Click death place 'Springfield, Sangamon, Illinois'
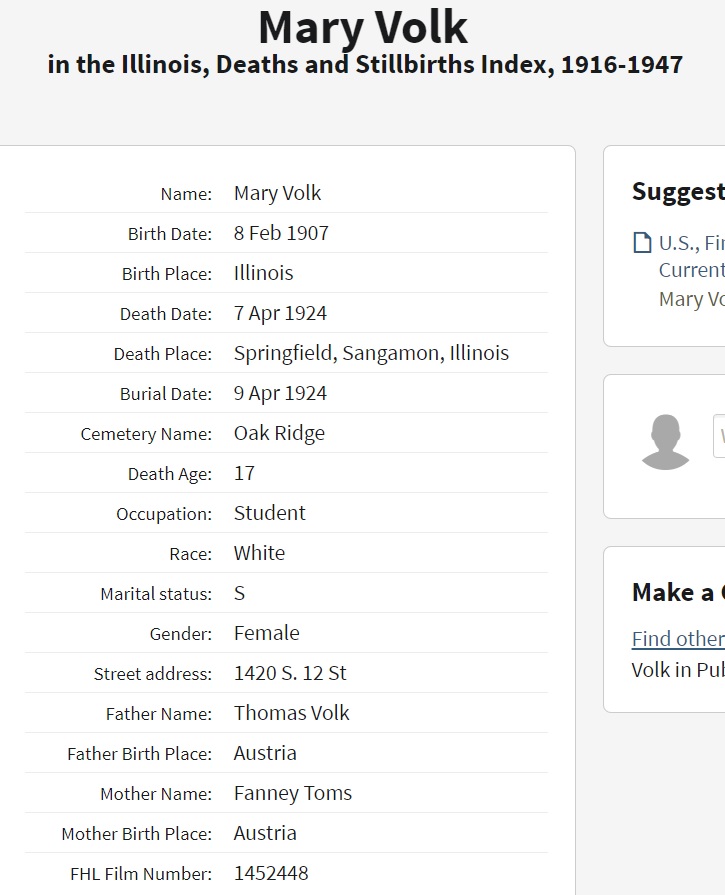This screenshot has width=725, height=895. (371, 353)
